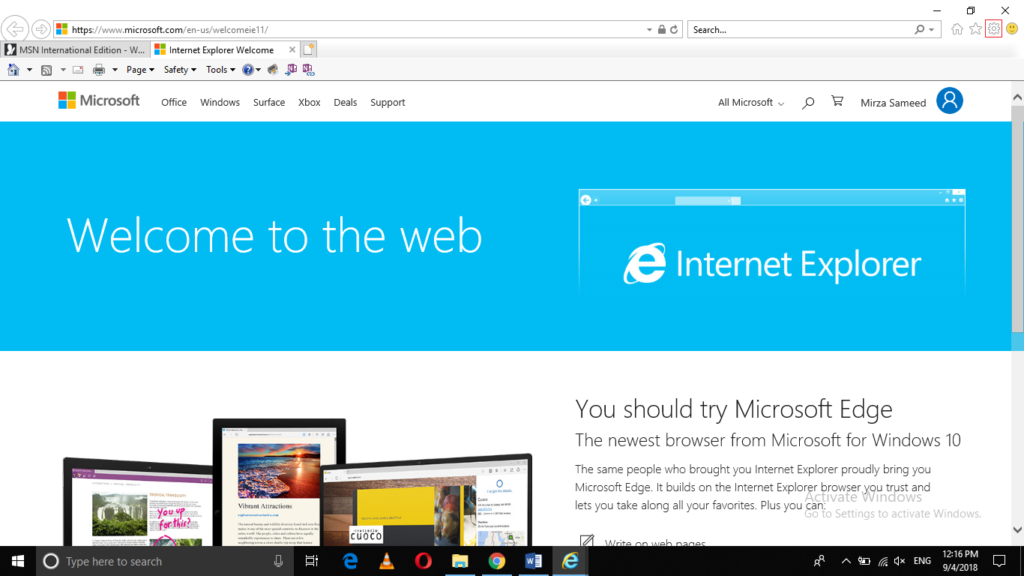Click the command bar Home button
Screen dimensions: 1024x576
[13, 69]
